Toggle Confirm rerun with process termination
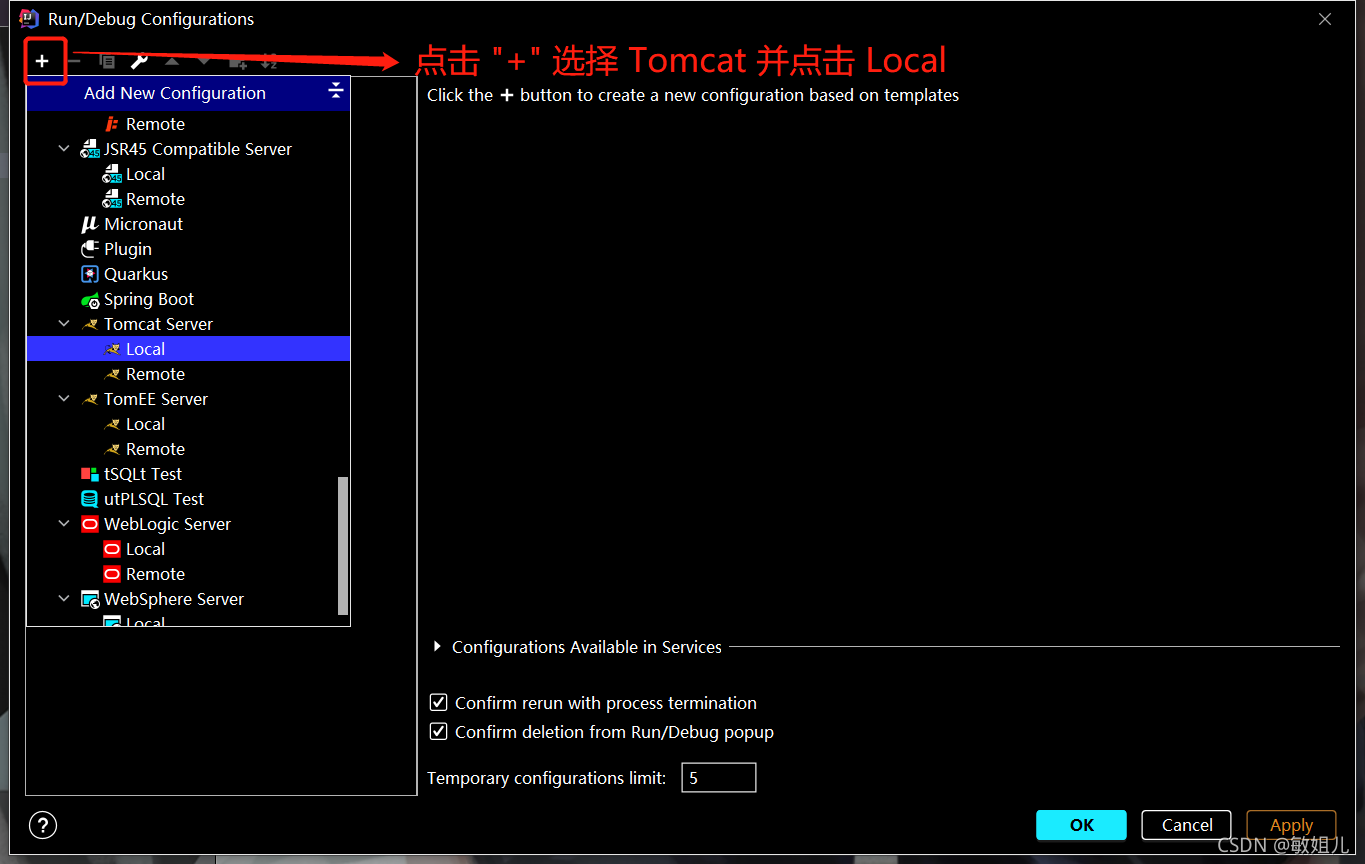 (x=438, y=703)
